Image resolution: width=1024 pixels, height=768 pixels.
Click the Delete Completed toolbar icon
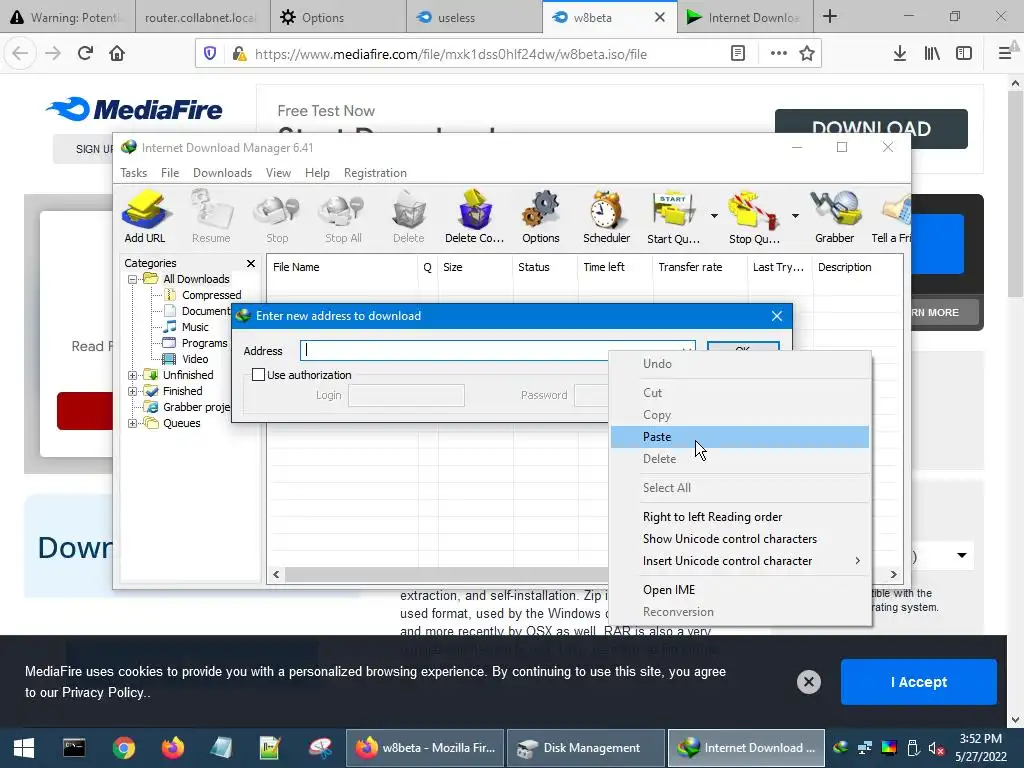coord(475,217)
